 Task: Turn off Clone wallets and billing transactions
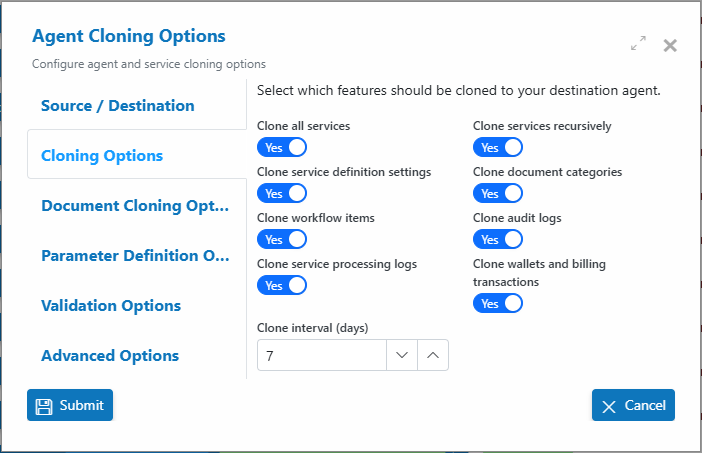498,303
